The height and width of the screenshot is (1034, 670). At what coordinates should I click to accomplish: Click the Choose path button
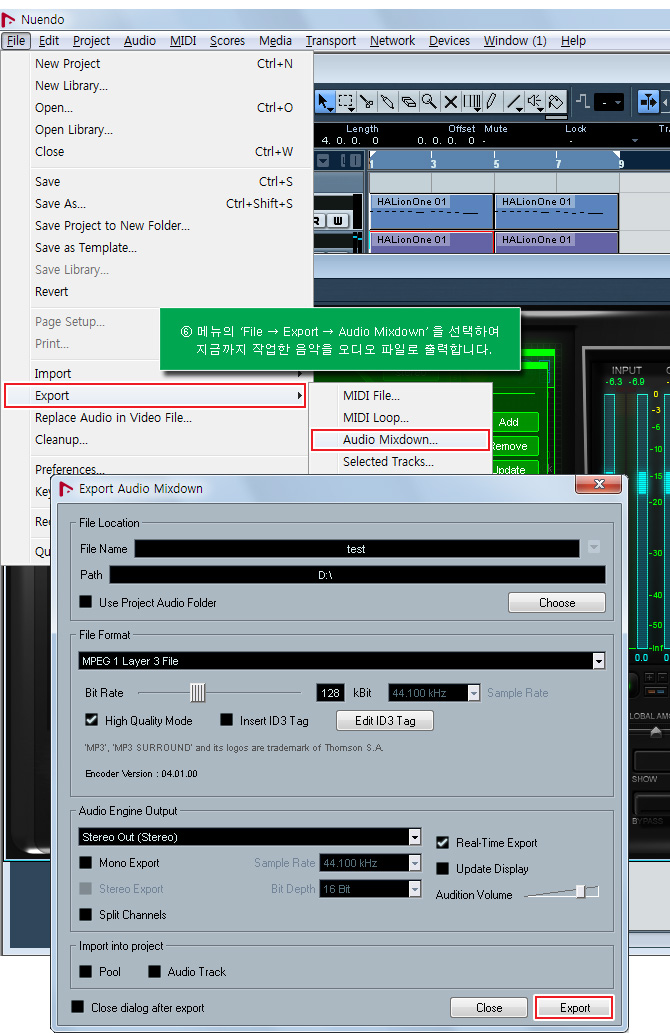pyautogui.click(x=557, y=602)
